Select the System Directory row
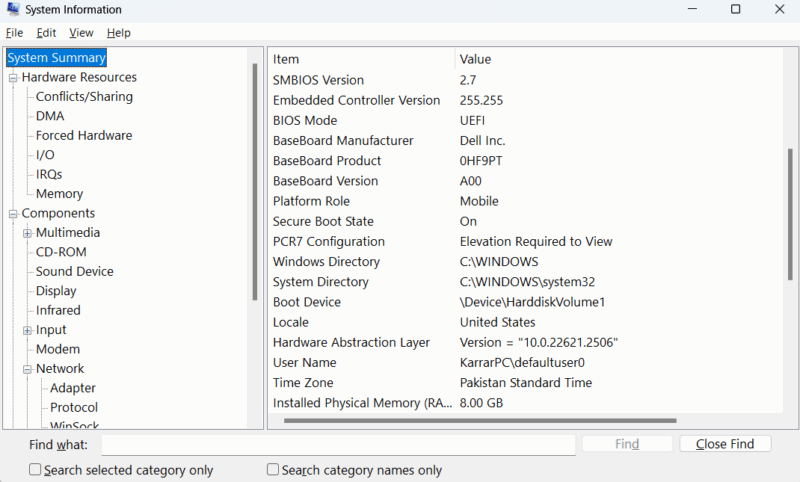The width and height of the screenshot is (800, 482). click(x=526, y=282)
